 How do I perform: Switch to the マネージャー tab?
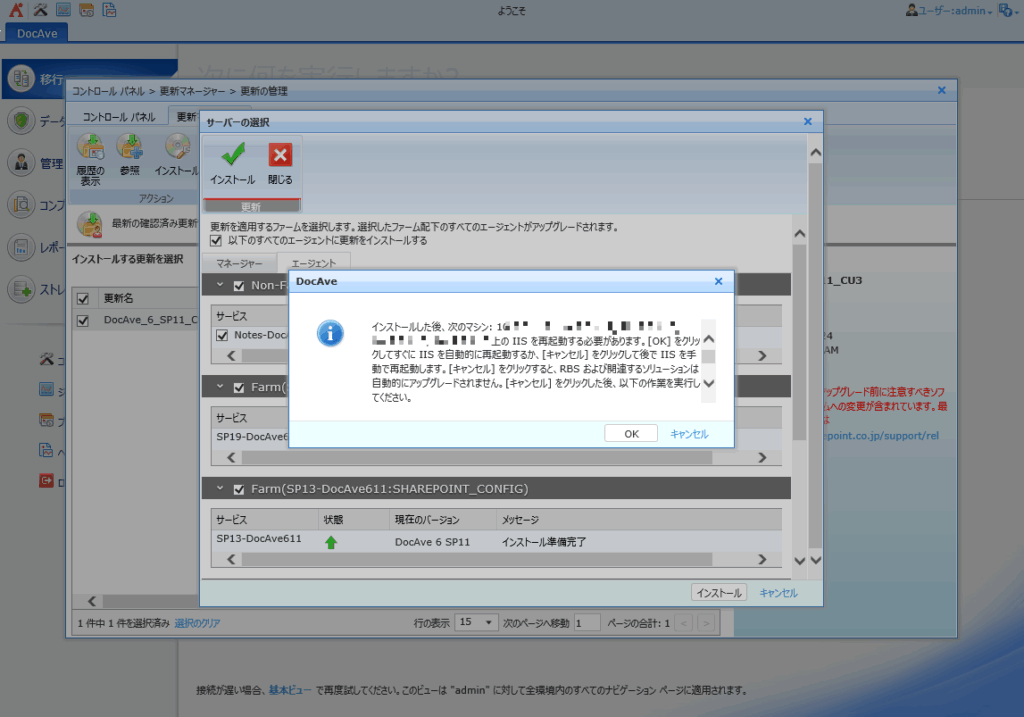pos(239,263)
